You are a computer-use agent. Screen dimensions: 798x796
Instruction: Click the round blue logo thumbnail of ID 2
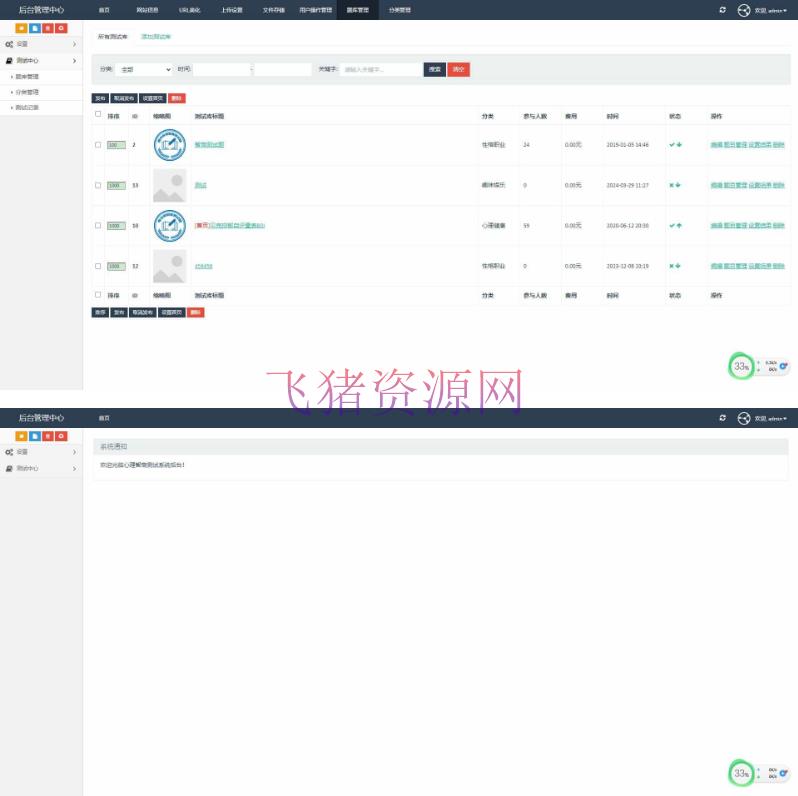pos(169,145)
